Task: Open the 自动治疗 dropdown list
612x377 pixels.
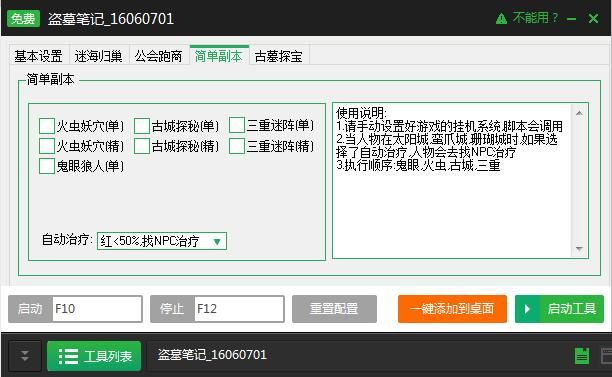Action: pyautogui.click(x=162, y=241)
